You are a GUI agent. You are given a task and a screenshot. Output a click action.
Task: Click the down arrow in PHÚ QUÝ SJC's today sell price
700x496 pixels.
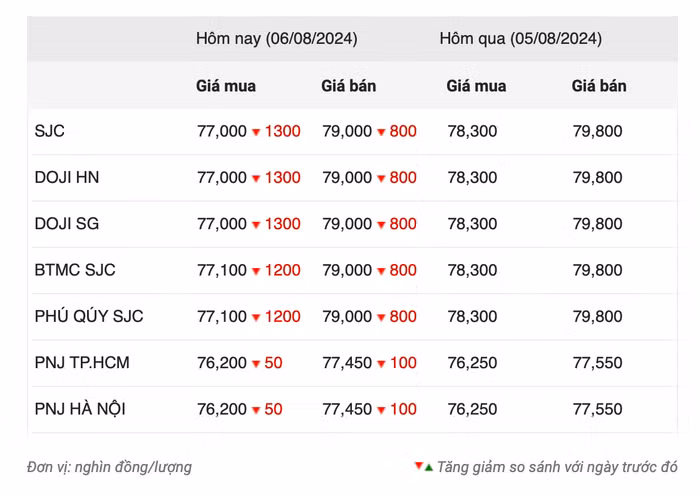(x=381, y=317)
